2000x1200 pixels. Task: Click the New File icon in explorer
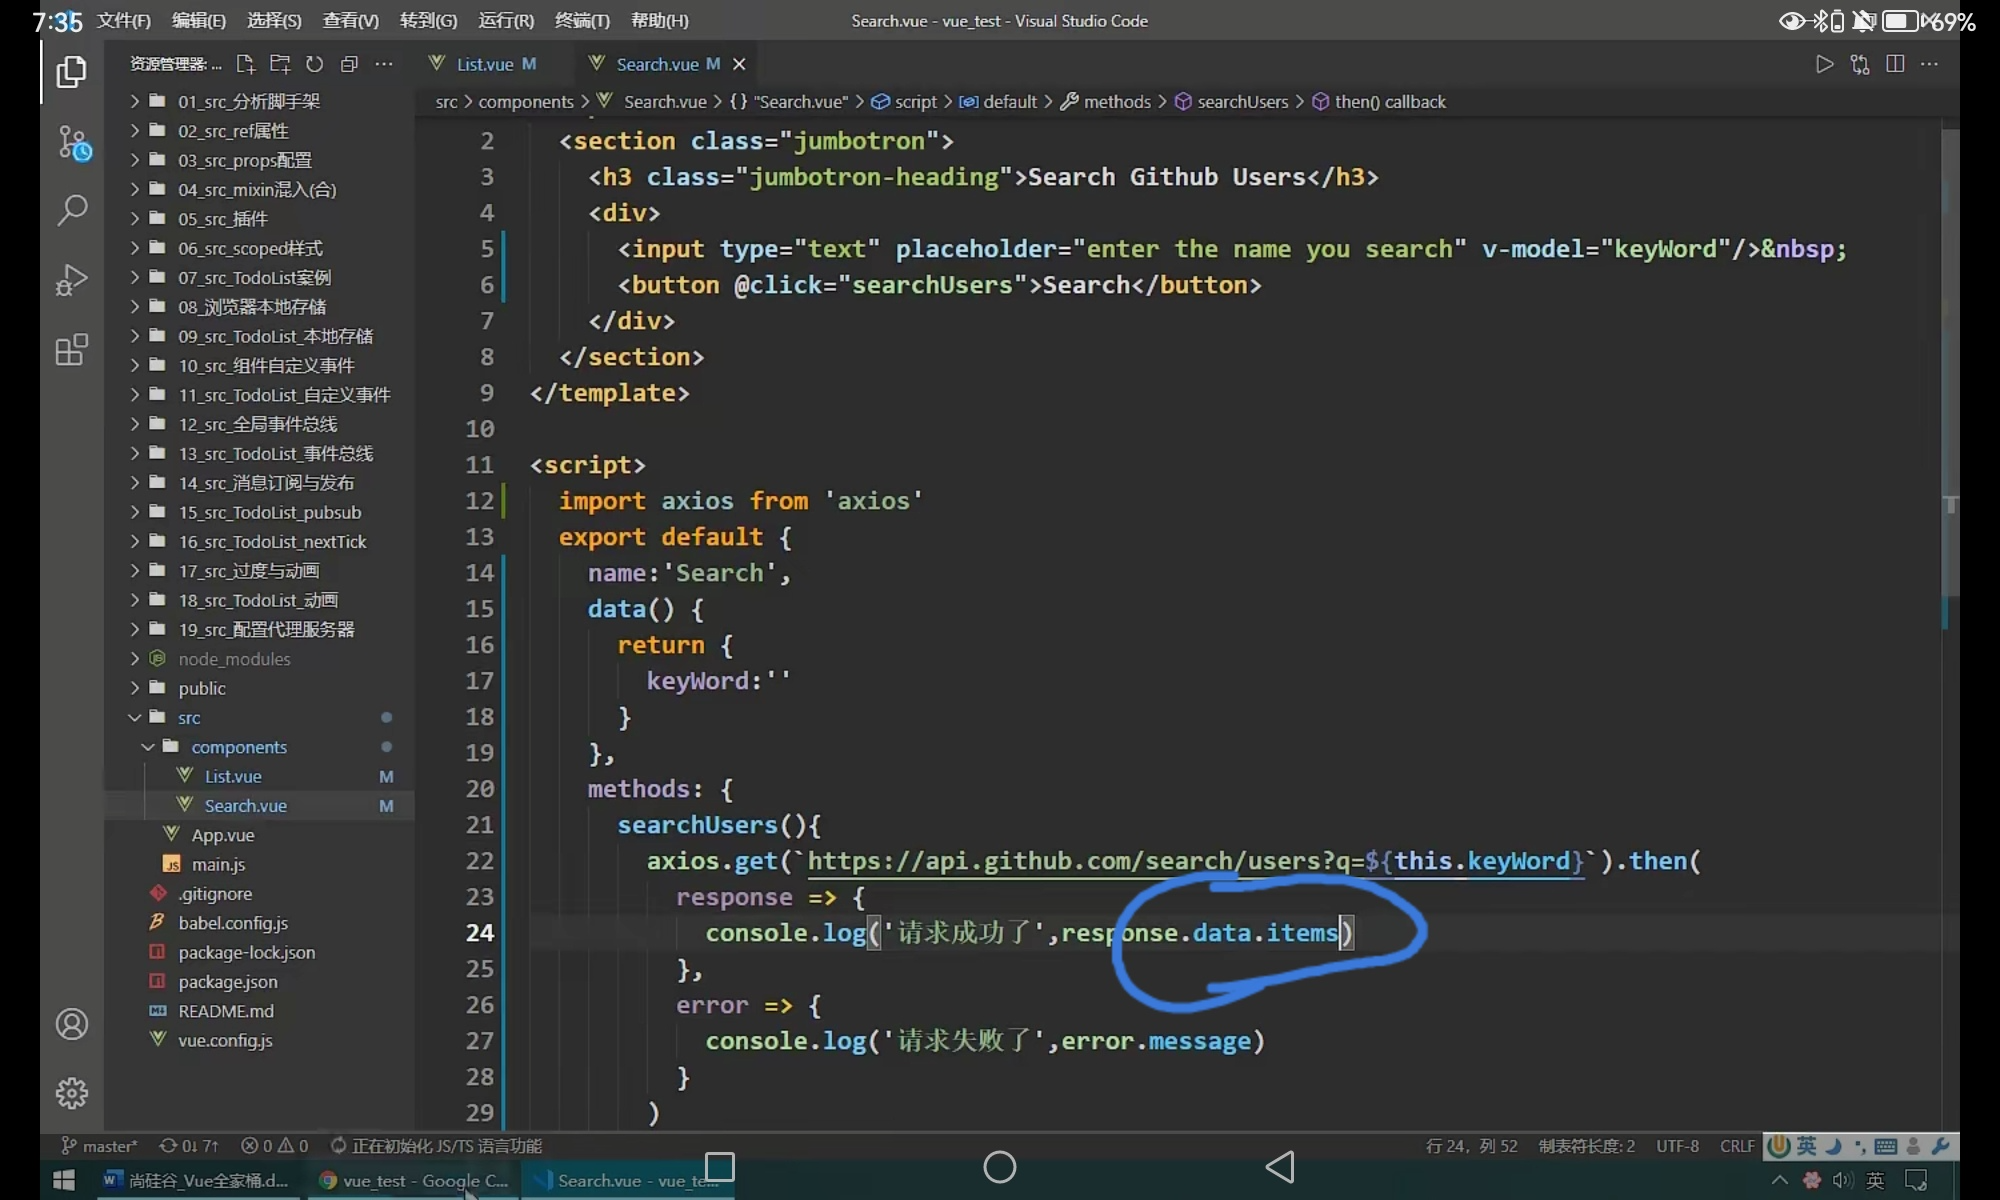pyautogui.click(x=245, y=64)
